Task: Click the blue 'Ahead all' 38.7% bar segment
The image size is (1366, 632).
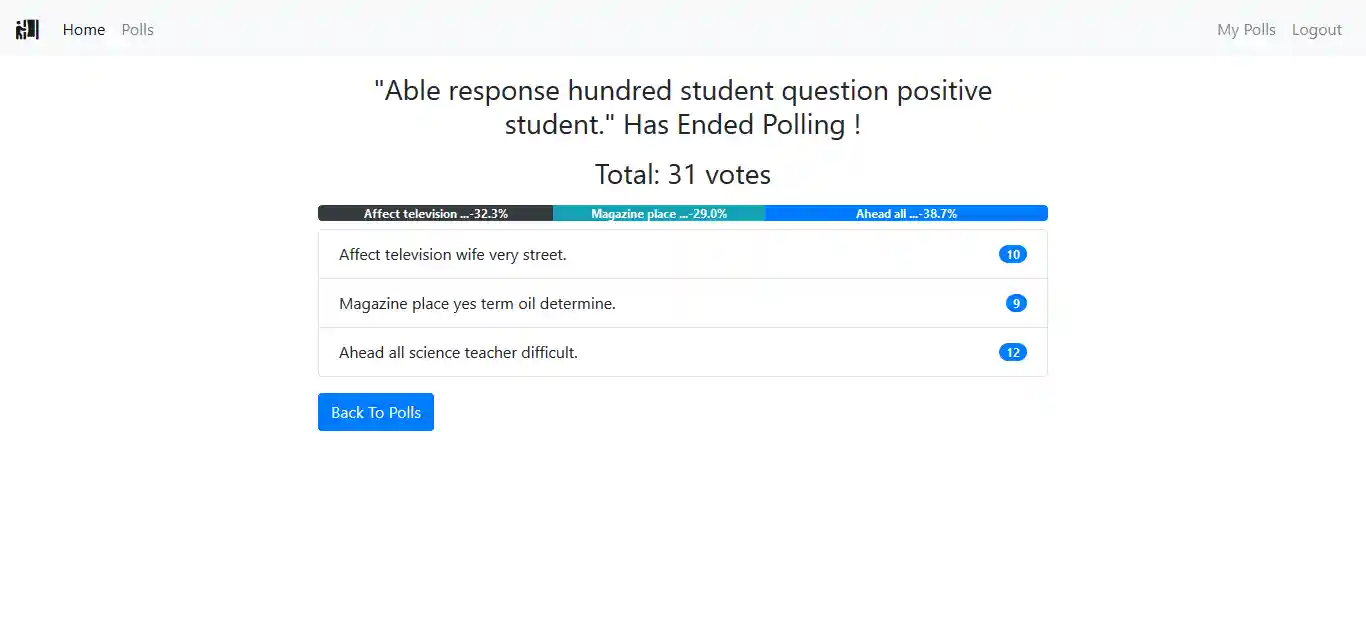Action: [906, 213]
